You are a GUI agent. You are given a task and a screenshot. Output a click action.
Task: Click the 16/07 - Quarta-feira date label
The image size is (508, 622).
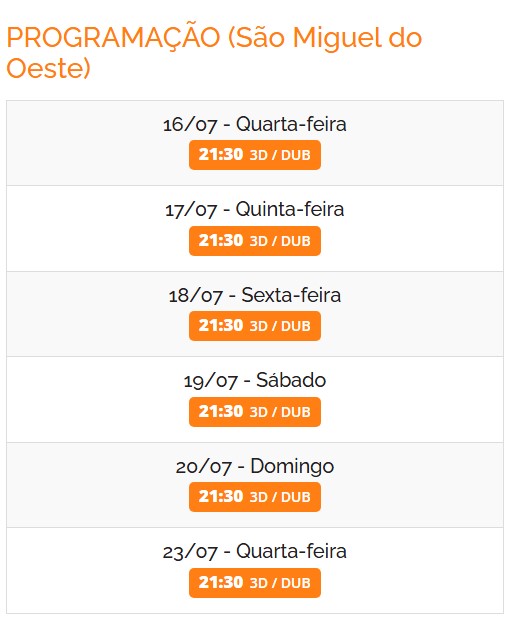coord(255,124)
